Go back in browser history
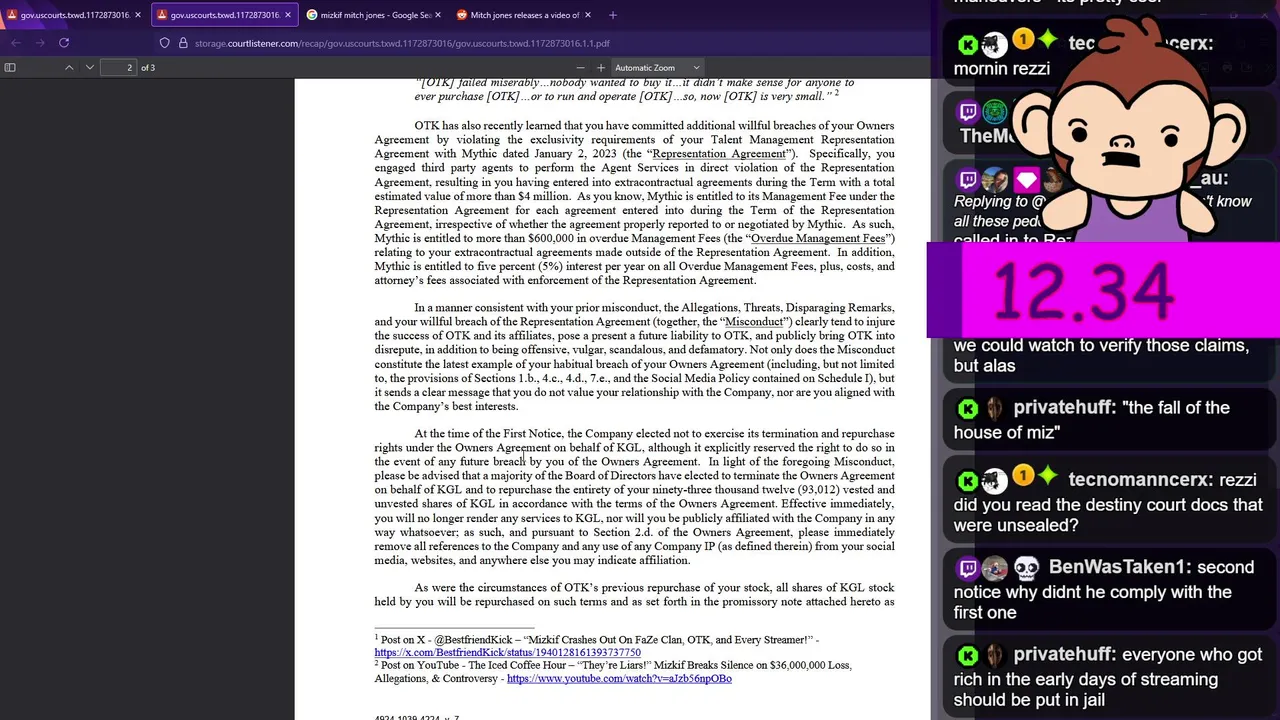 coord(16,43)
